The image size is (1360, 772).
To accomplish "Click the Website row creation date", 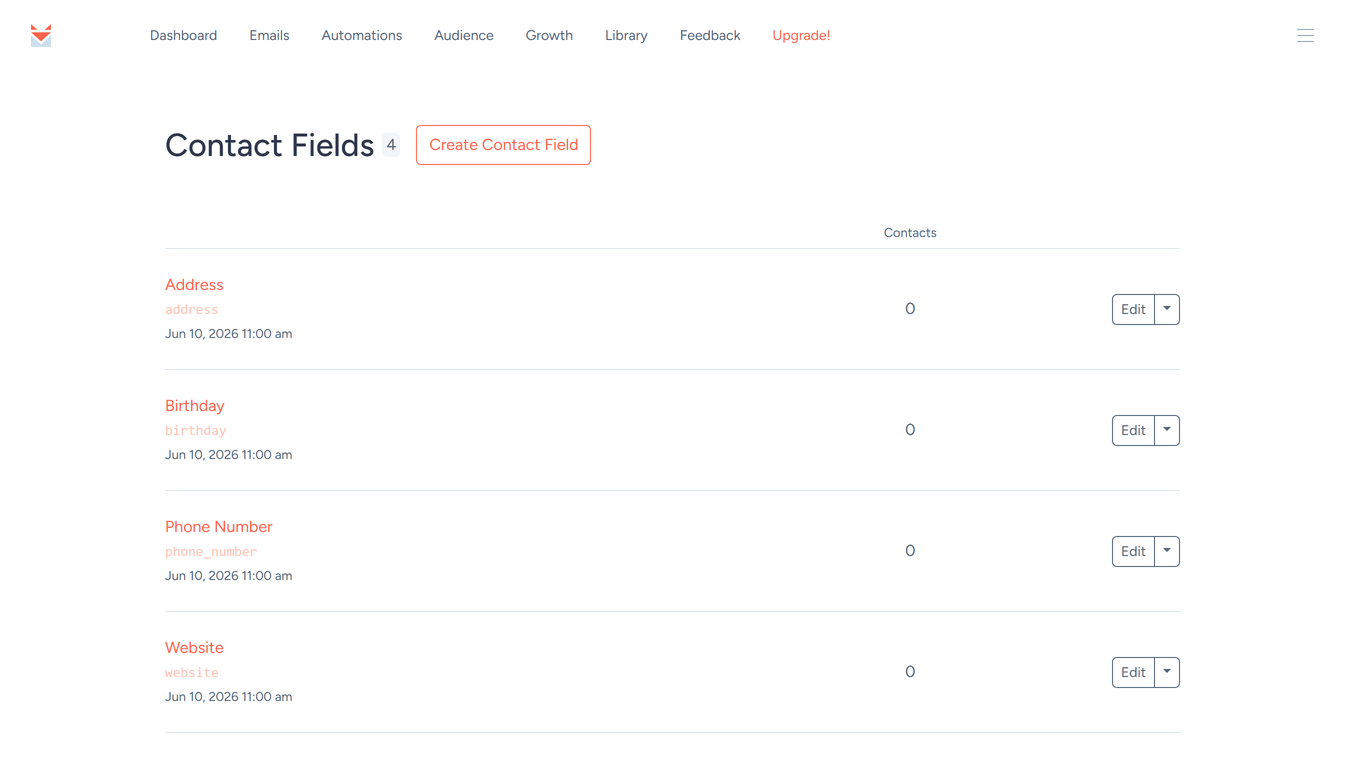I will tap(228, 697).
